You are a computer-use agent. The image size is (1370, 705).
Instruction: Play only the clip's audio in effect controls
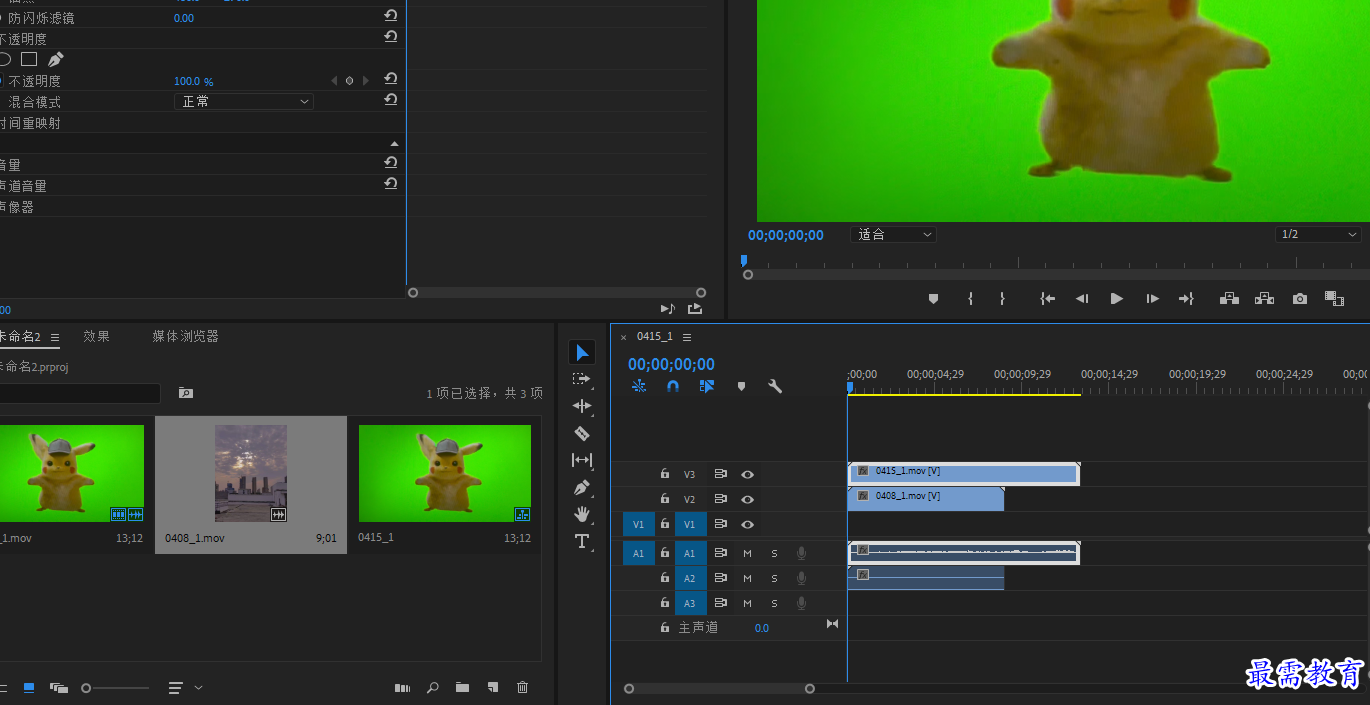point(668,309)
